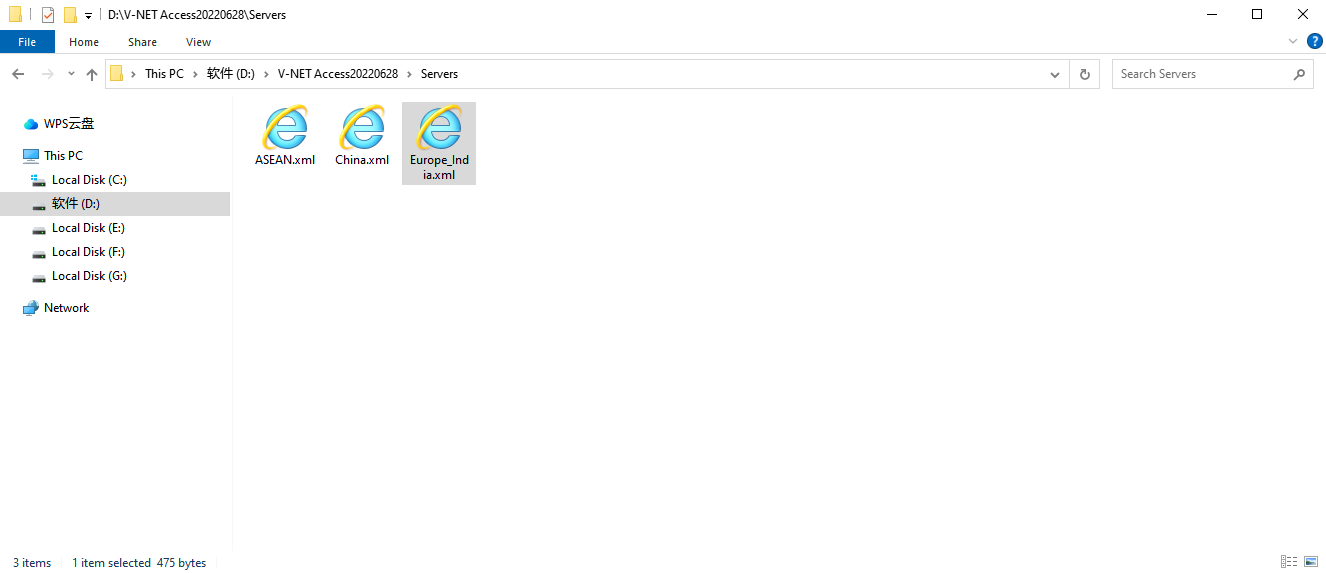1326x573 pixels.
Task: Open the address bar history dropdown
Action: 1055,74
